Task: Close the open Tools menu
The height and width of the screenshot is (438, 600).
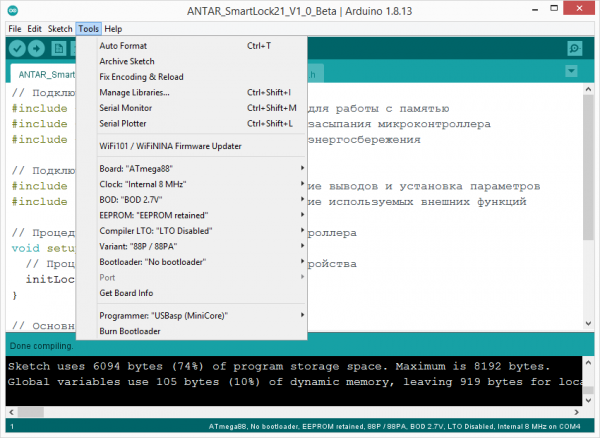Action: tap(88, 29)
